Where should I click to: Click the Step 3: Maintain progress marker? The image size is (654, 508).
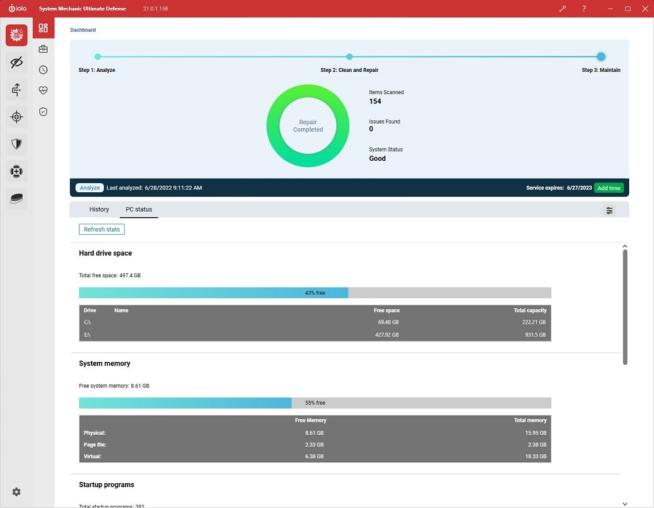tap(601, 56)
